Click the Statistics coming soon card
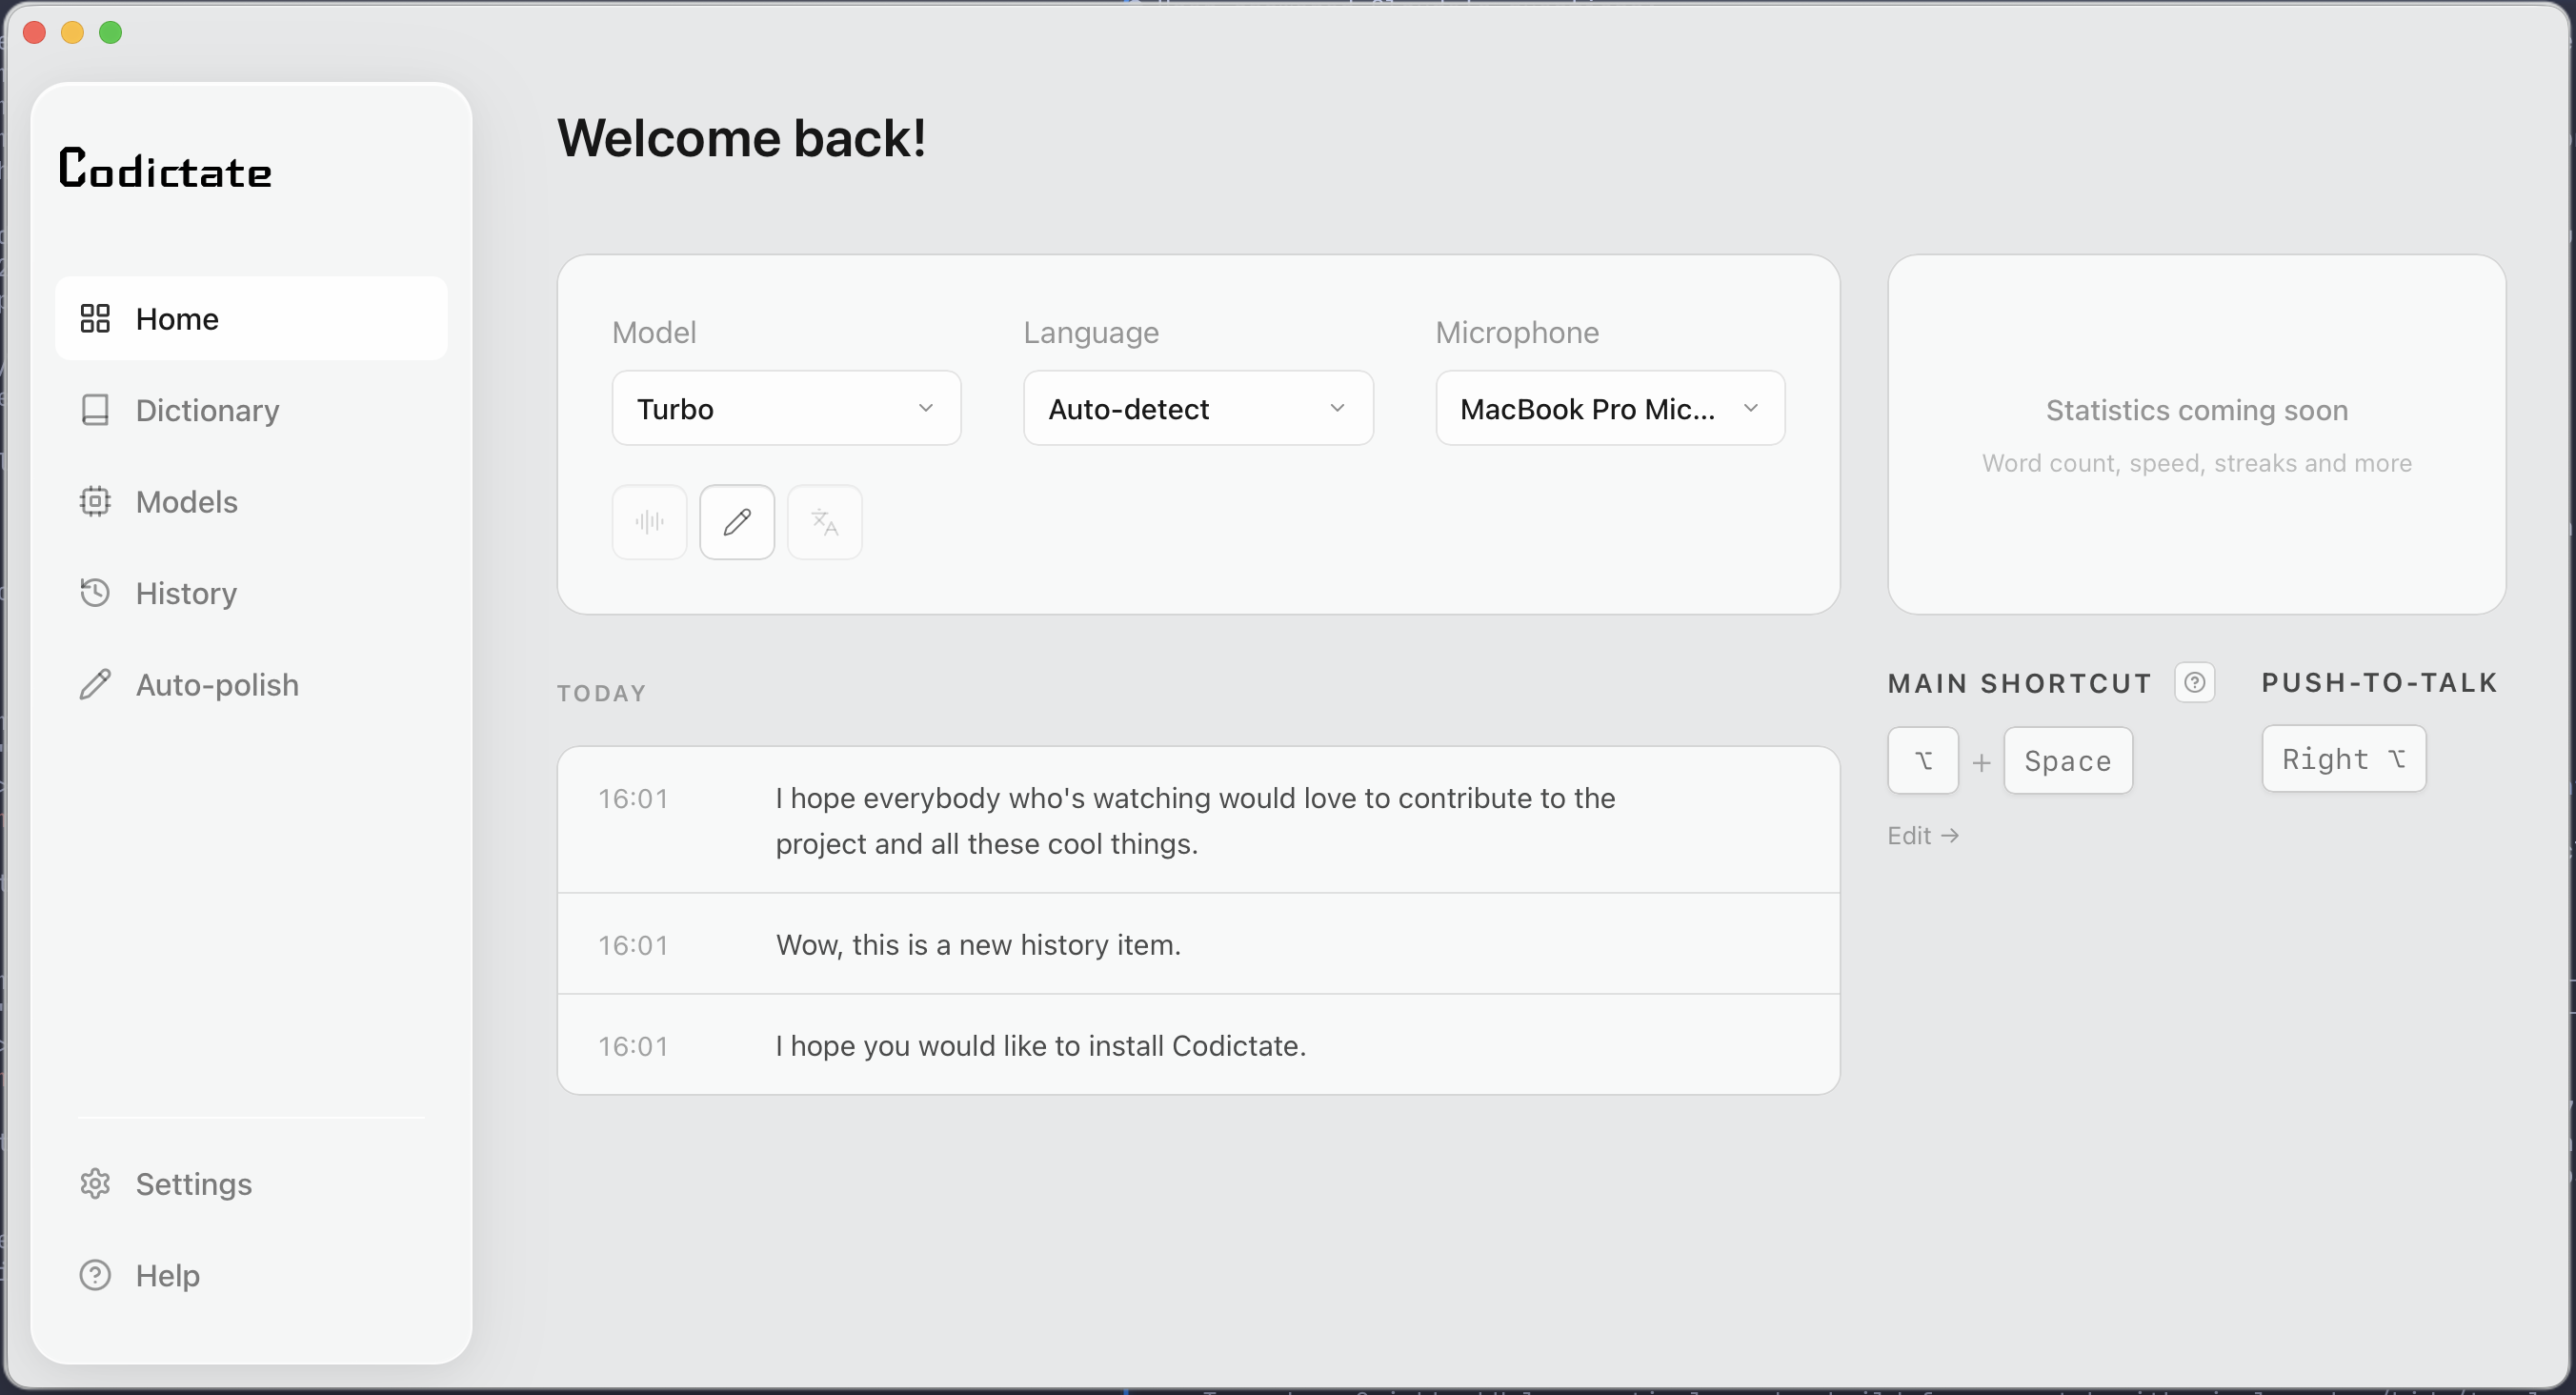 (x=2196, y=434)
